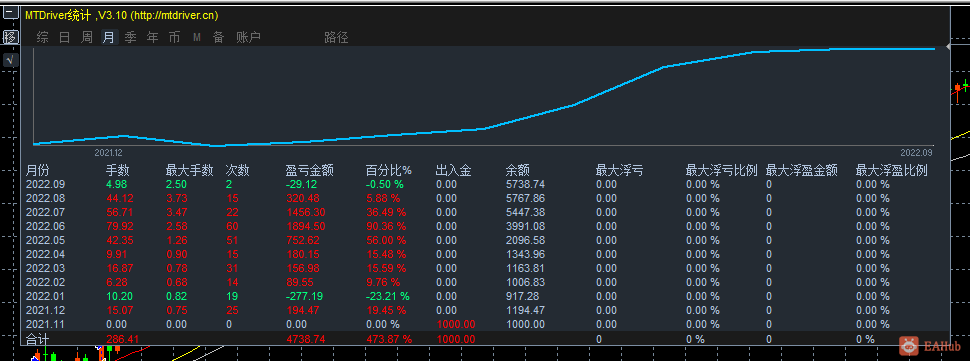Screen dimensions: 970x361
Task: Click the 最大浮亏 column header
Action: [x=619, y=171]
